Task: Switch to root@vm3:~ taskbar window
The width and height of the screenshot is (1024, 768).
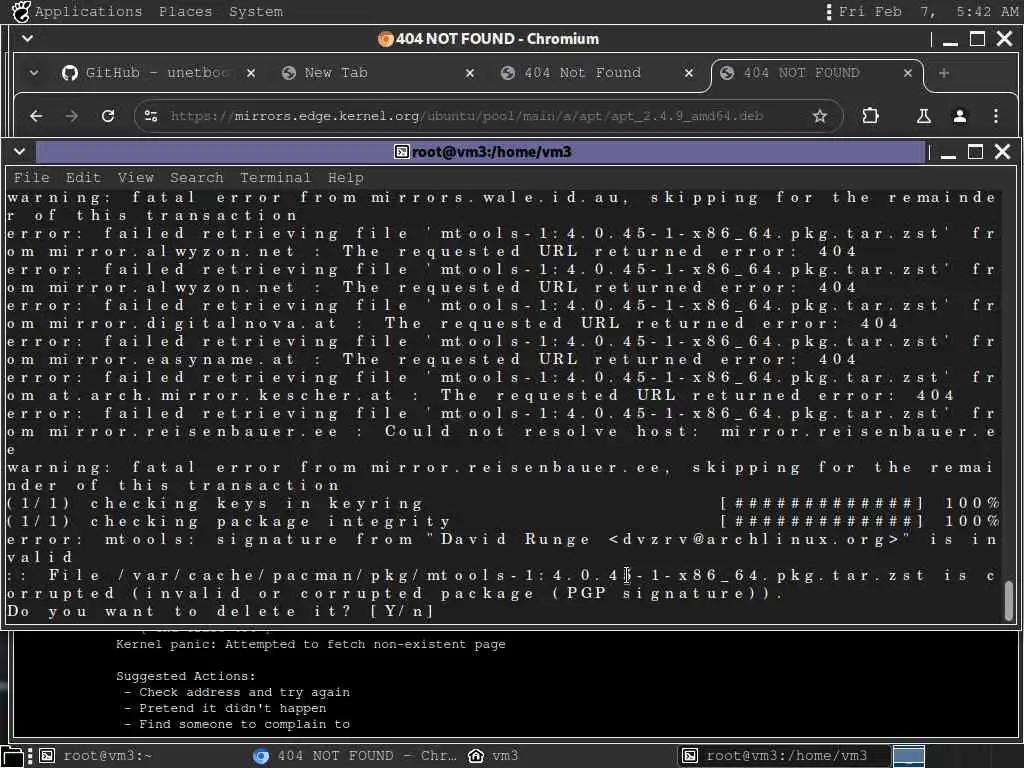Action: [x=97, y=756]
